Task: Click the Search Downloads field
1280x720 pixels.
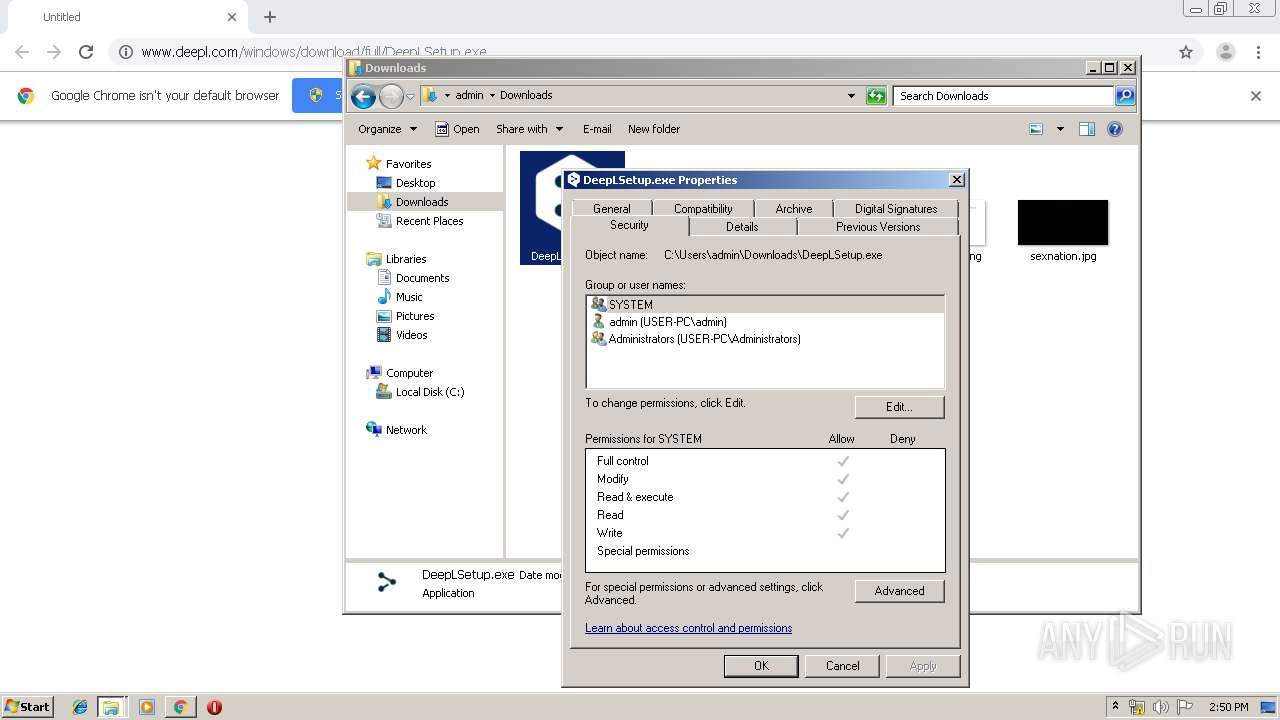Action: coord(1003,96)
